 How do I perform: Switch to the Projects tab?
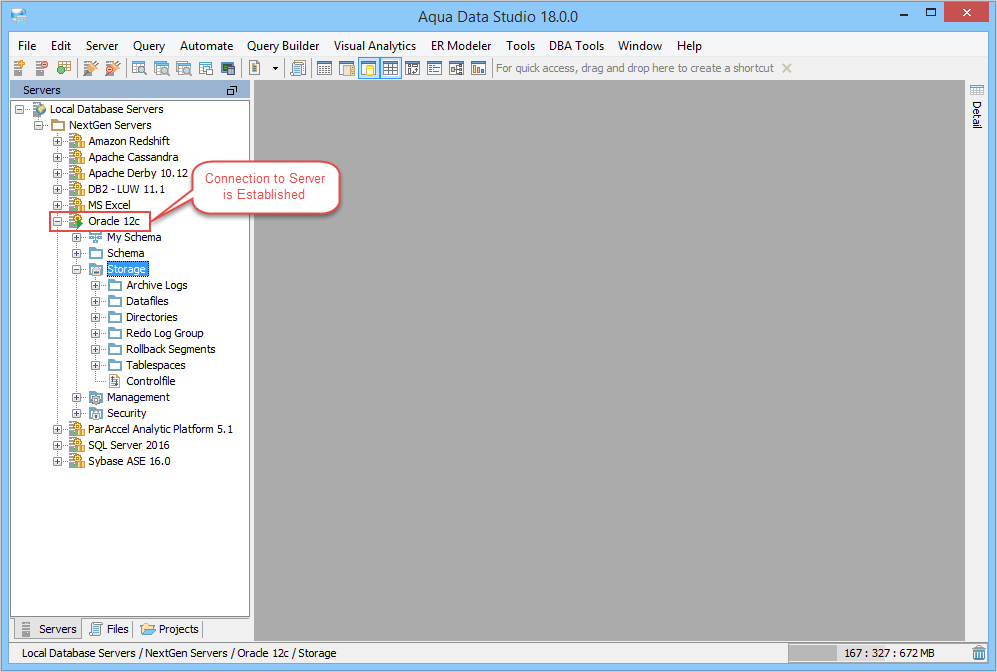(x=169, y=629)
